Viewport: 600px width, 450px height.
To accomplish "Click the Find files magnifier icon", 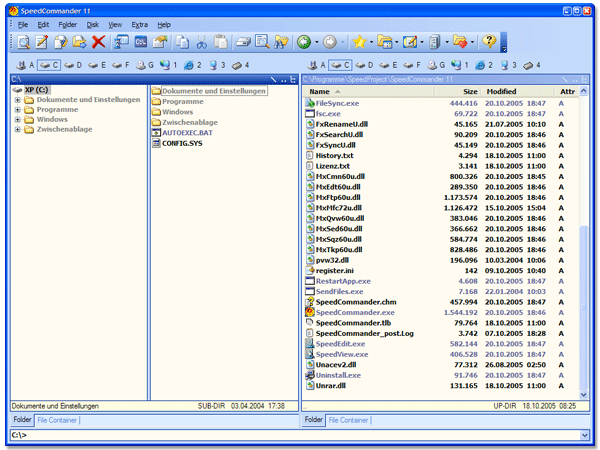I will (x=262, y=42).
